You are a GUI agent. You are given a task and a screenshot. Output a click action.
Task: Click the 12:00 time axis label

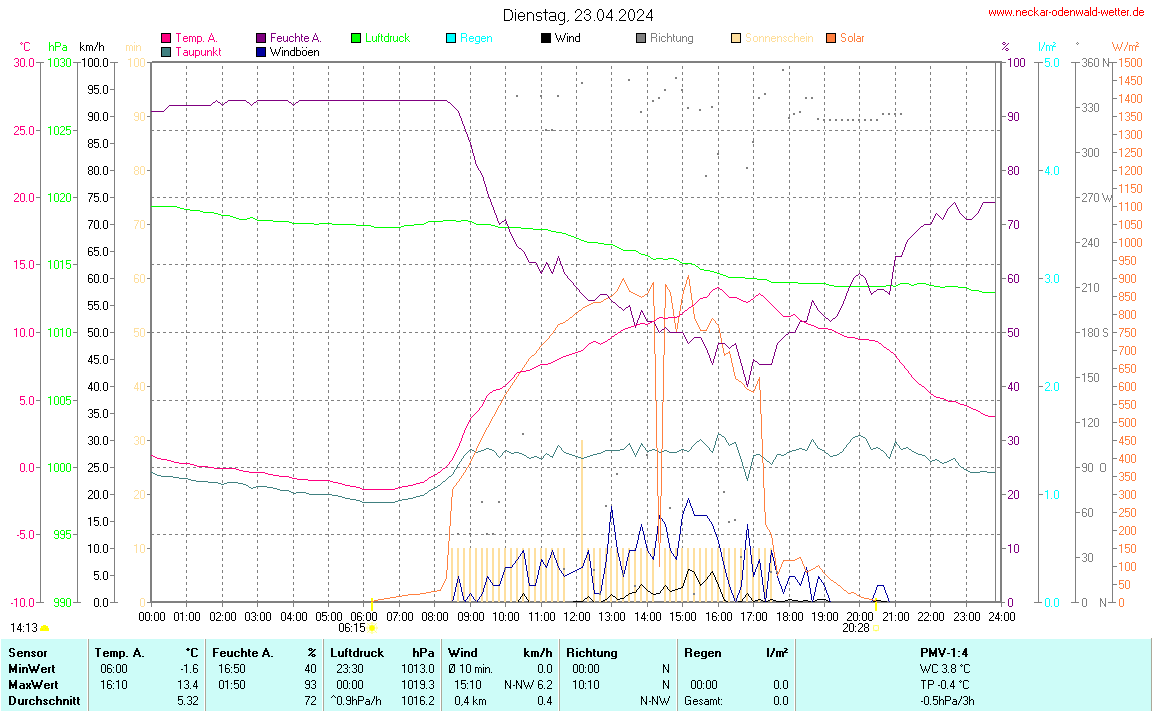577,616
